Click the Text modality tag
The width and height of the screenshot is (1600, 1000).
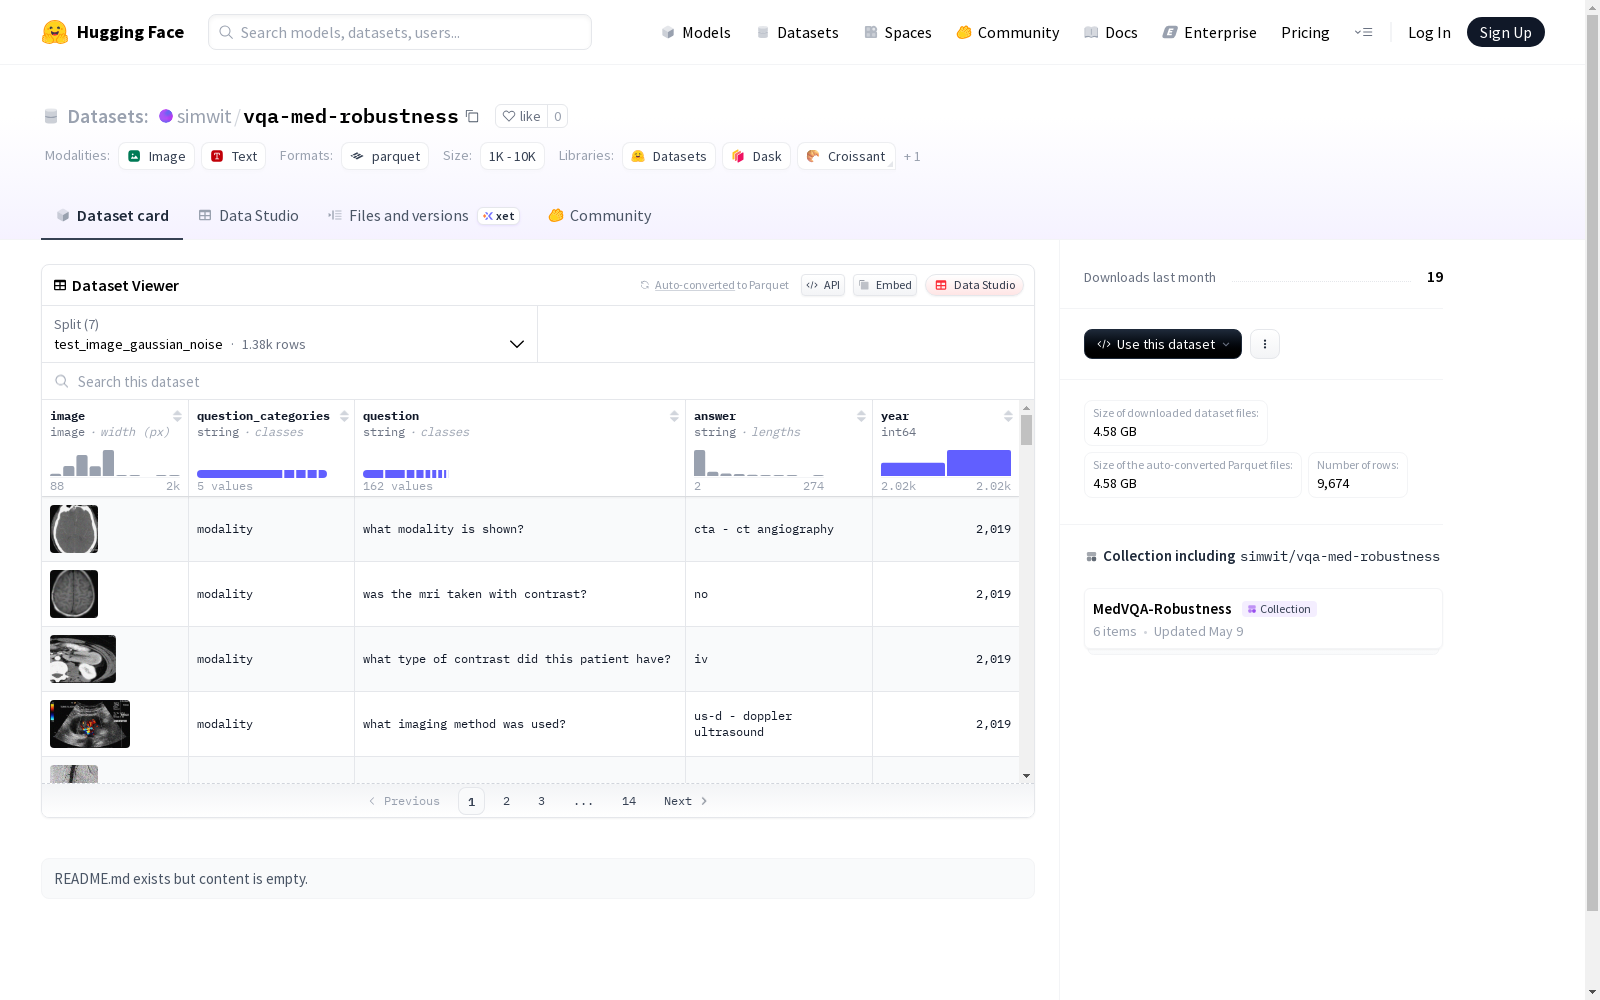pos(234,156)
